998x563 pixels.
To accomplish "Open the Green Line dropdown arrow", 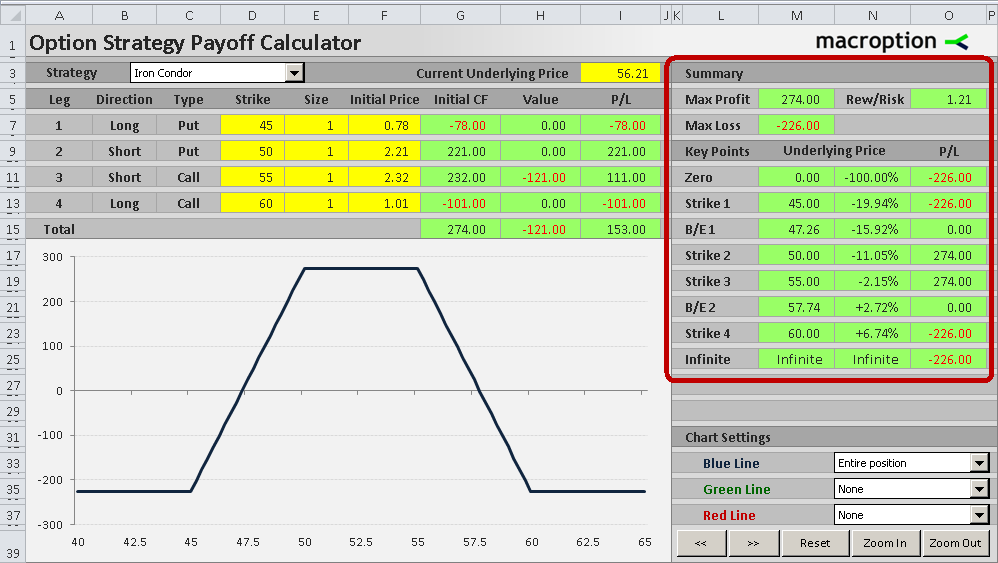I will pos(980,489).
